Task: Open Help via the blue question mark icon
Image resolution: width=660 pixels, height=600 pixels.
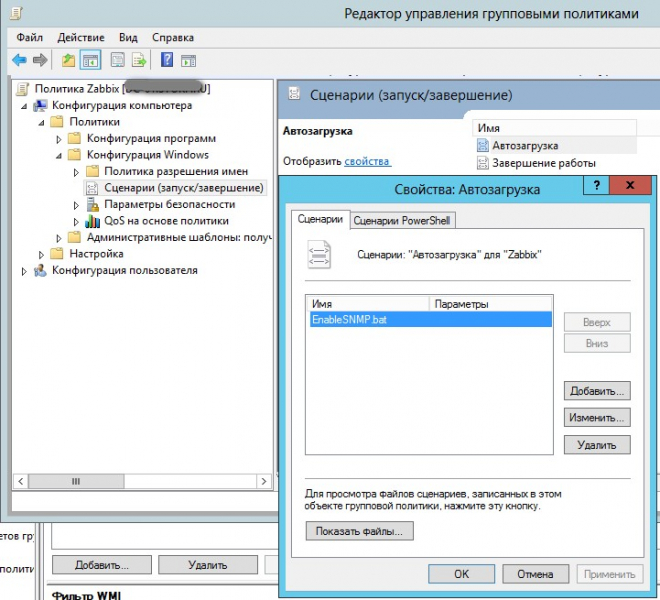Action: click(x=166, y=60)
